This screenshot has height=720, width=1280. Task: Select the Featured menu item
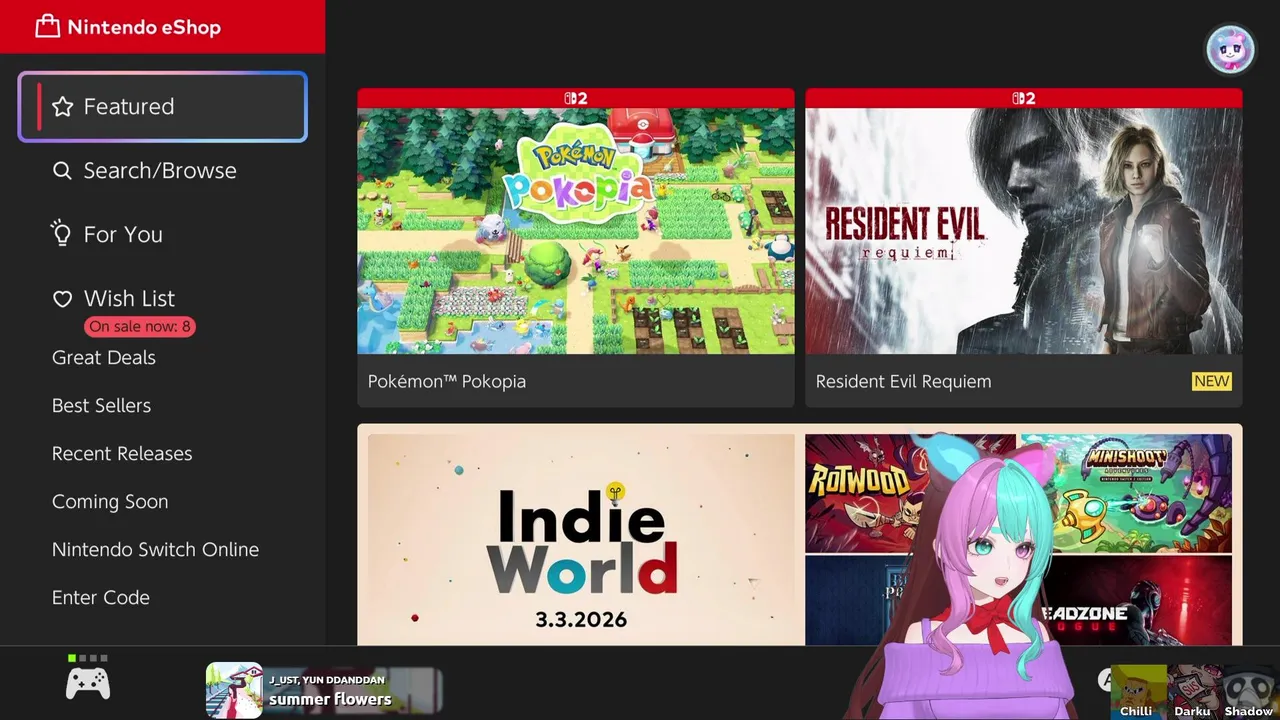tap(162, 107)
